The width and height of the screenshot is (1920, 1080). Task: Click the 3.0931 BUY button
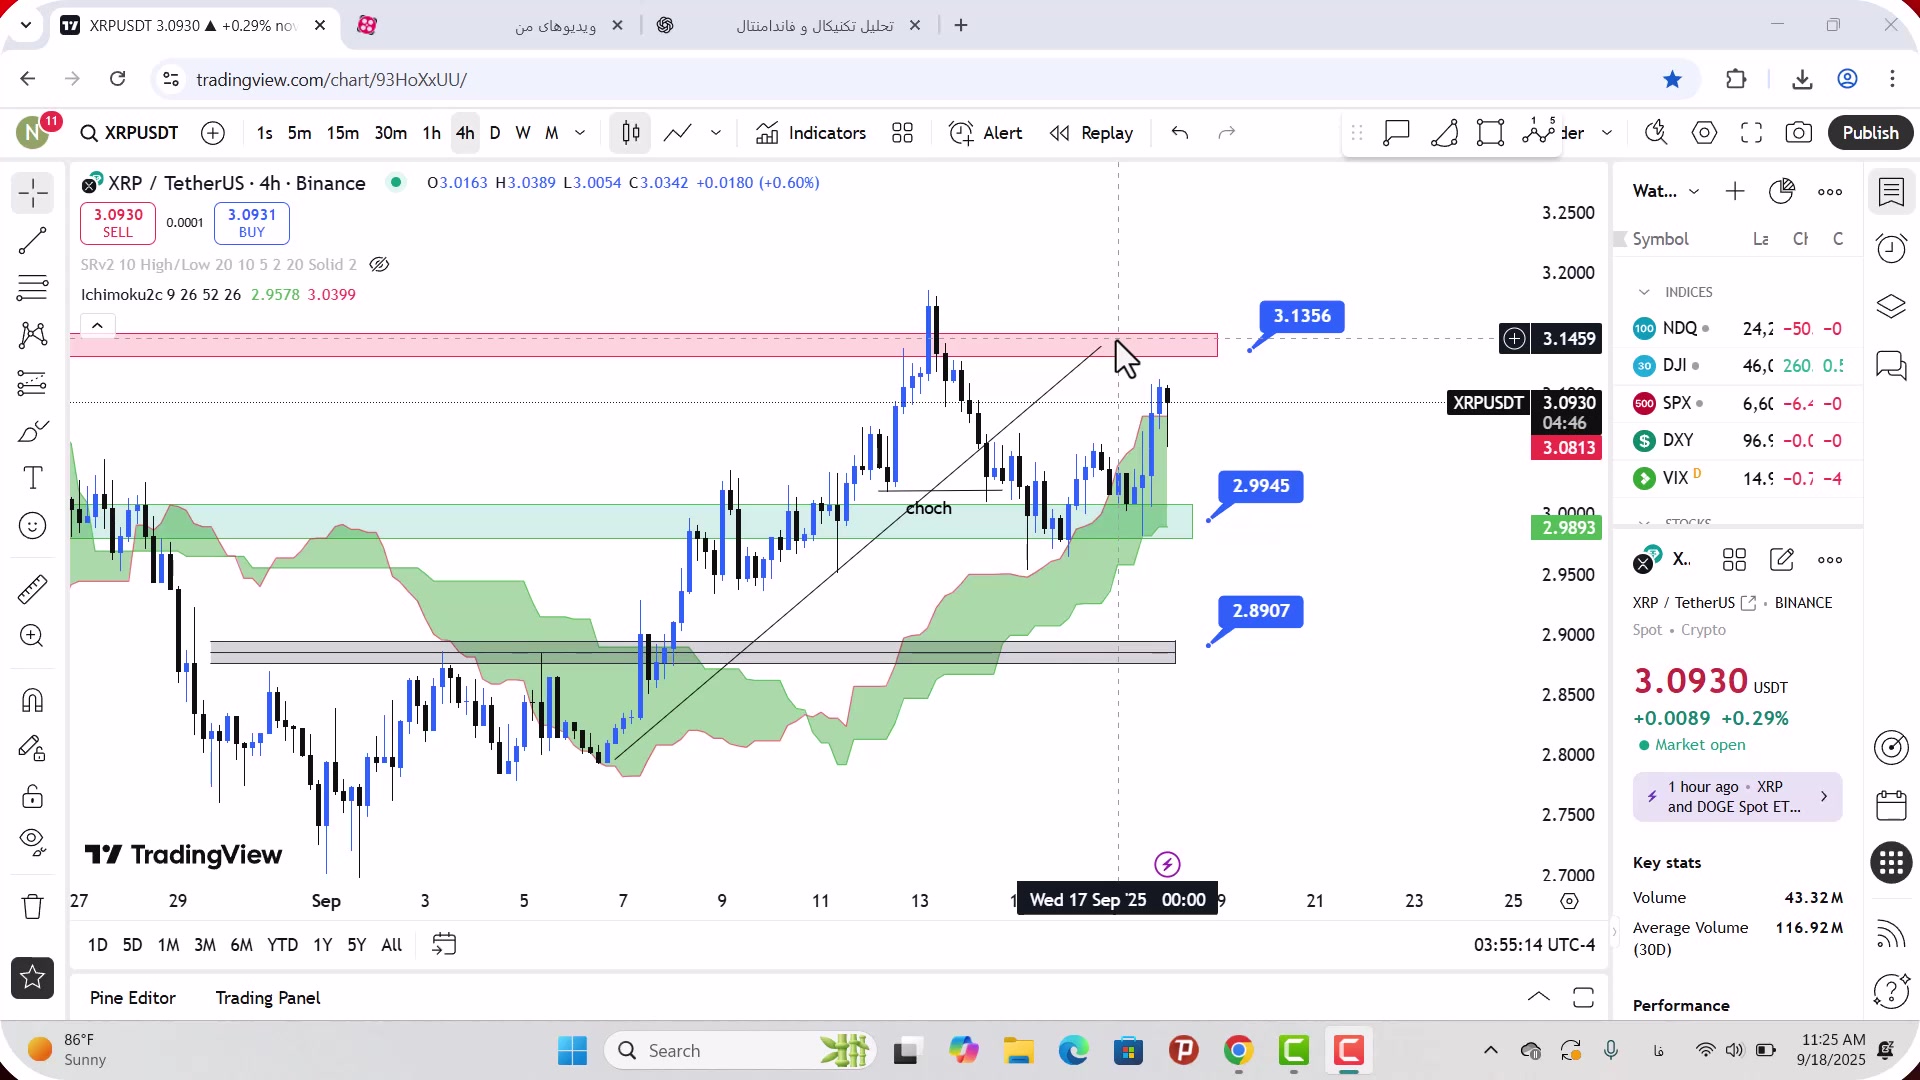tap(252, 223)
